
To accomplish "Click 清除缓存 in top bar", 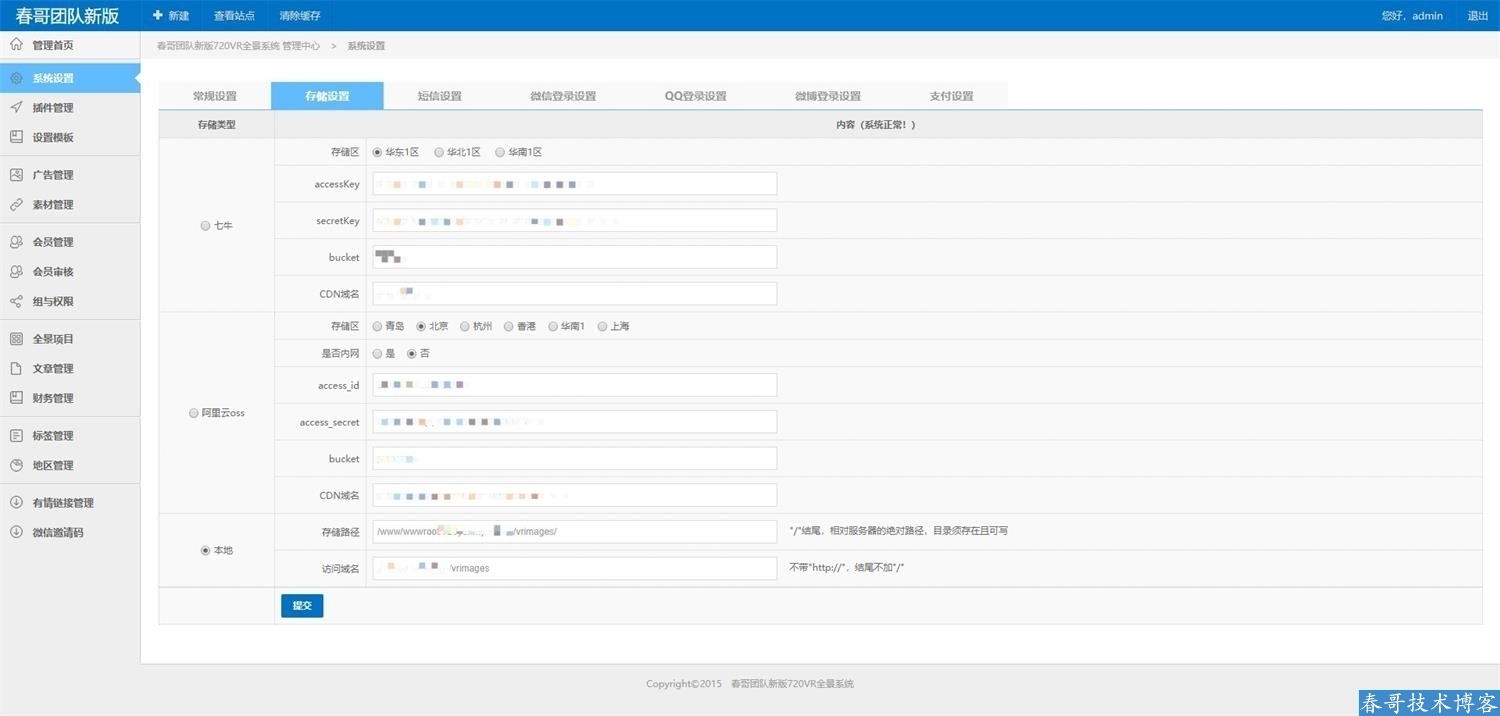I will click(301, 16).
